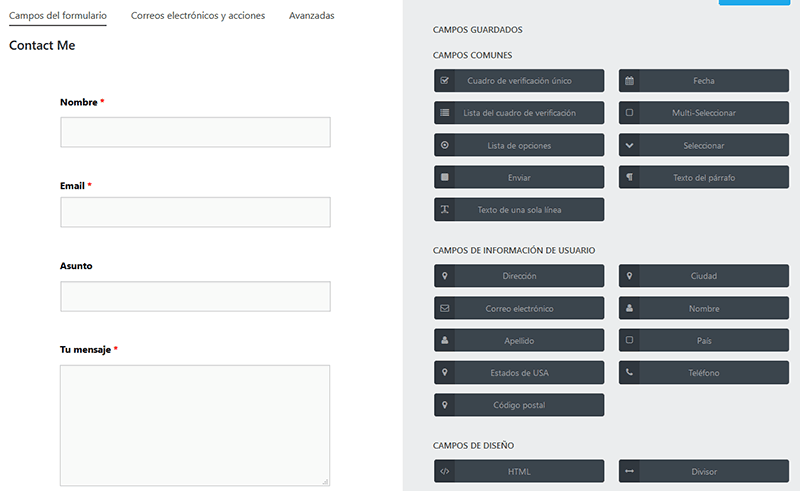The width and height of the screenshot is (800, 491).
Task: Click the Nombre label in the form
Action: point(79,102)
